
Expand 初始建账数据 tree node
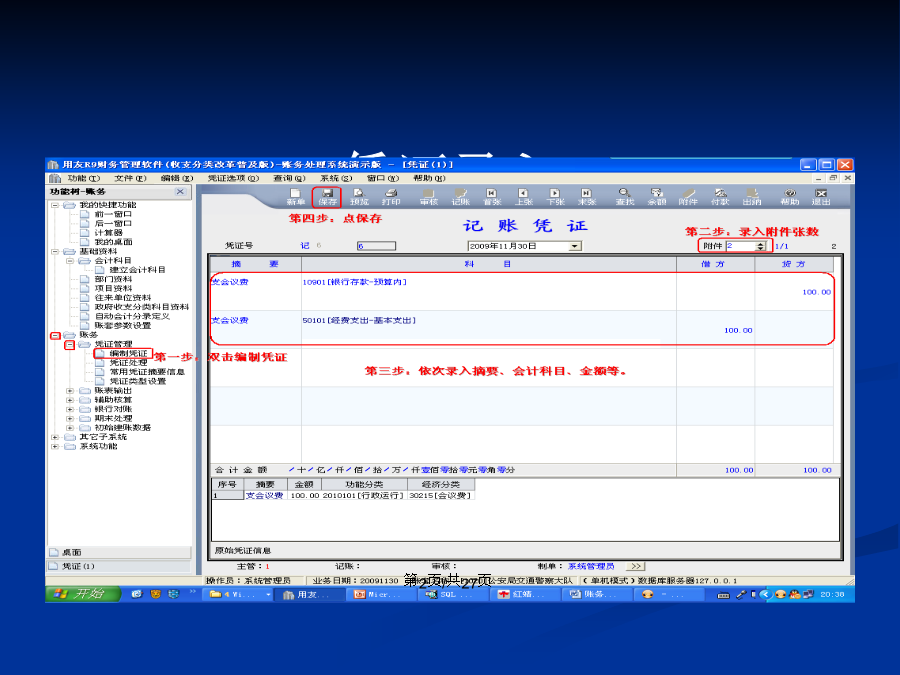click(70, 428)
